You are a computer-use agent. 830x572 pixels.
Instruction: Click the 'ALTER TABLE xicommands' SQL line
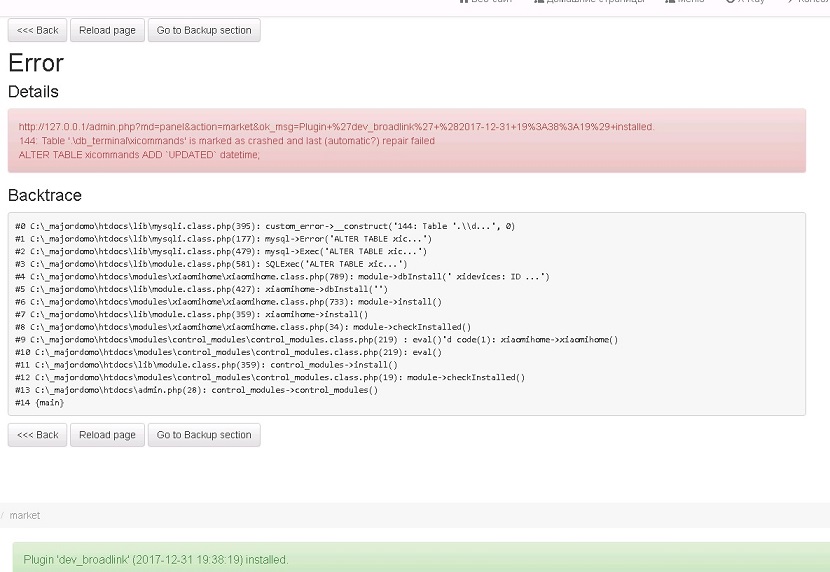(x=139, y=155)
